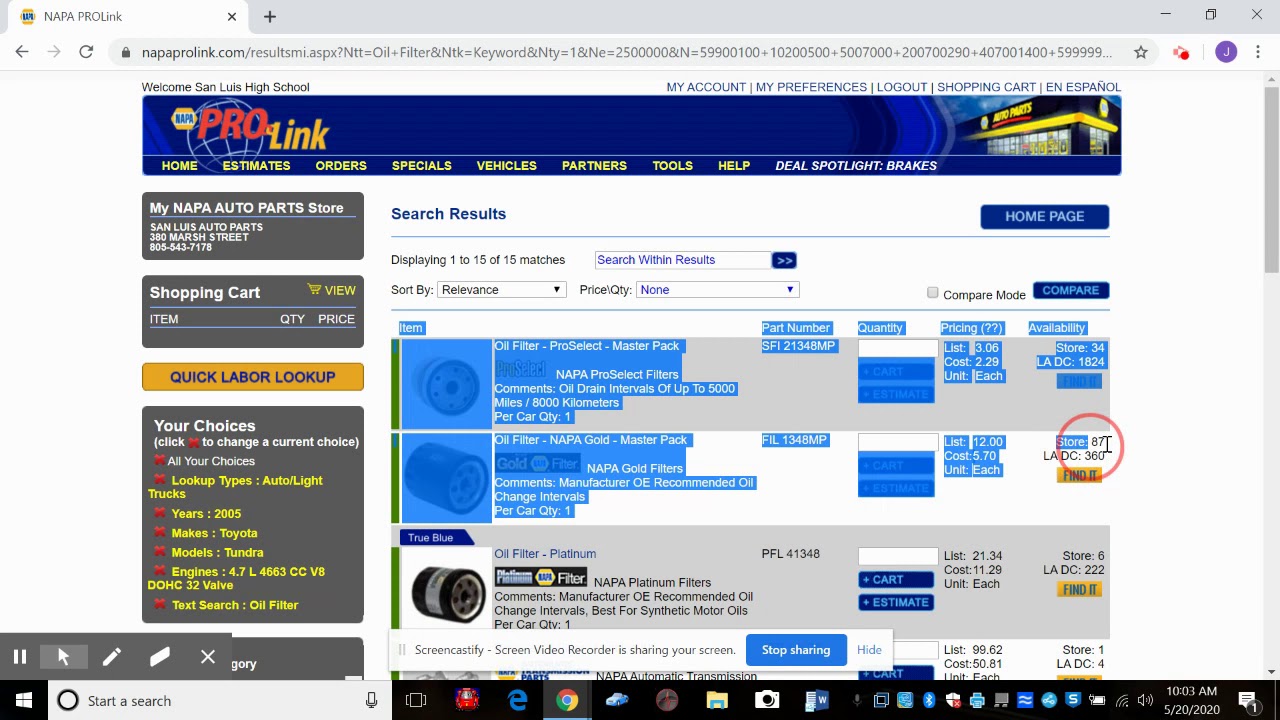Select the Screencastify pen tool
Image resolution: width=1280 pixels, height=720 pixels.
click(x=111, y=657)
